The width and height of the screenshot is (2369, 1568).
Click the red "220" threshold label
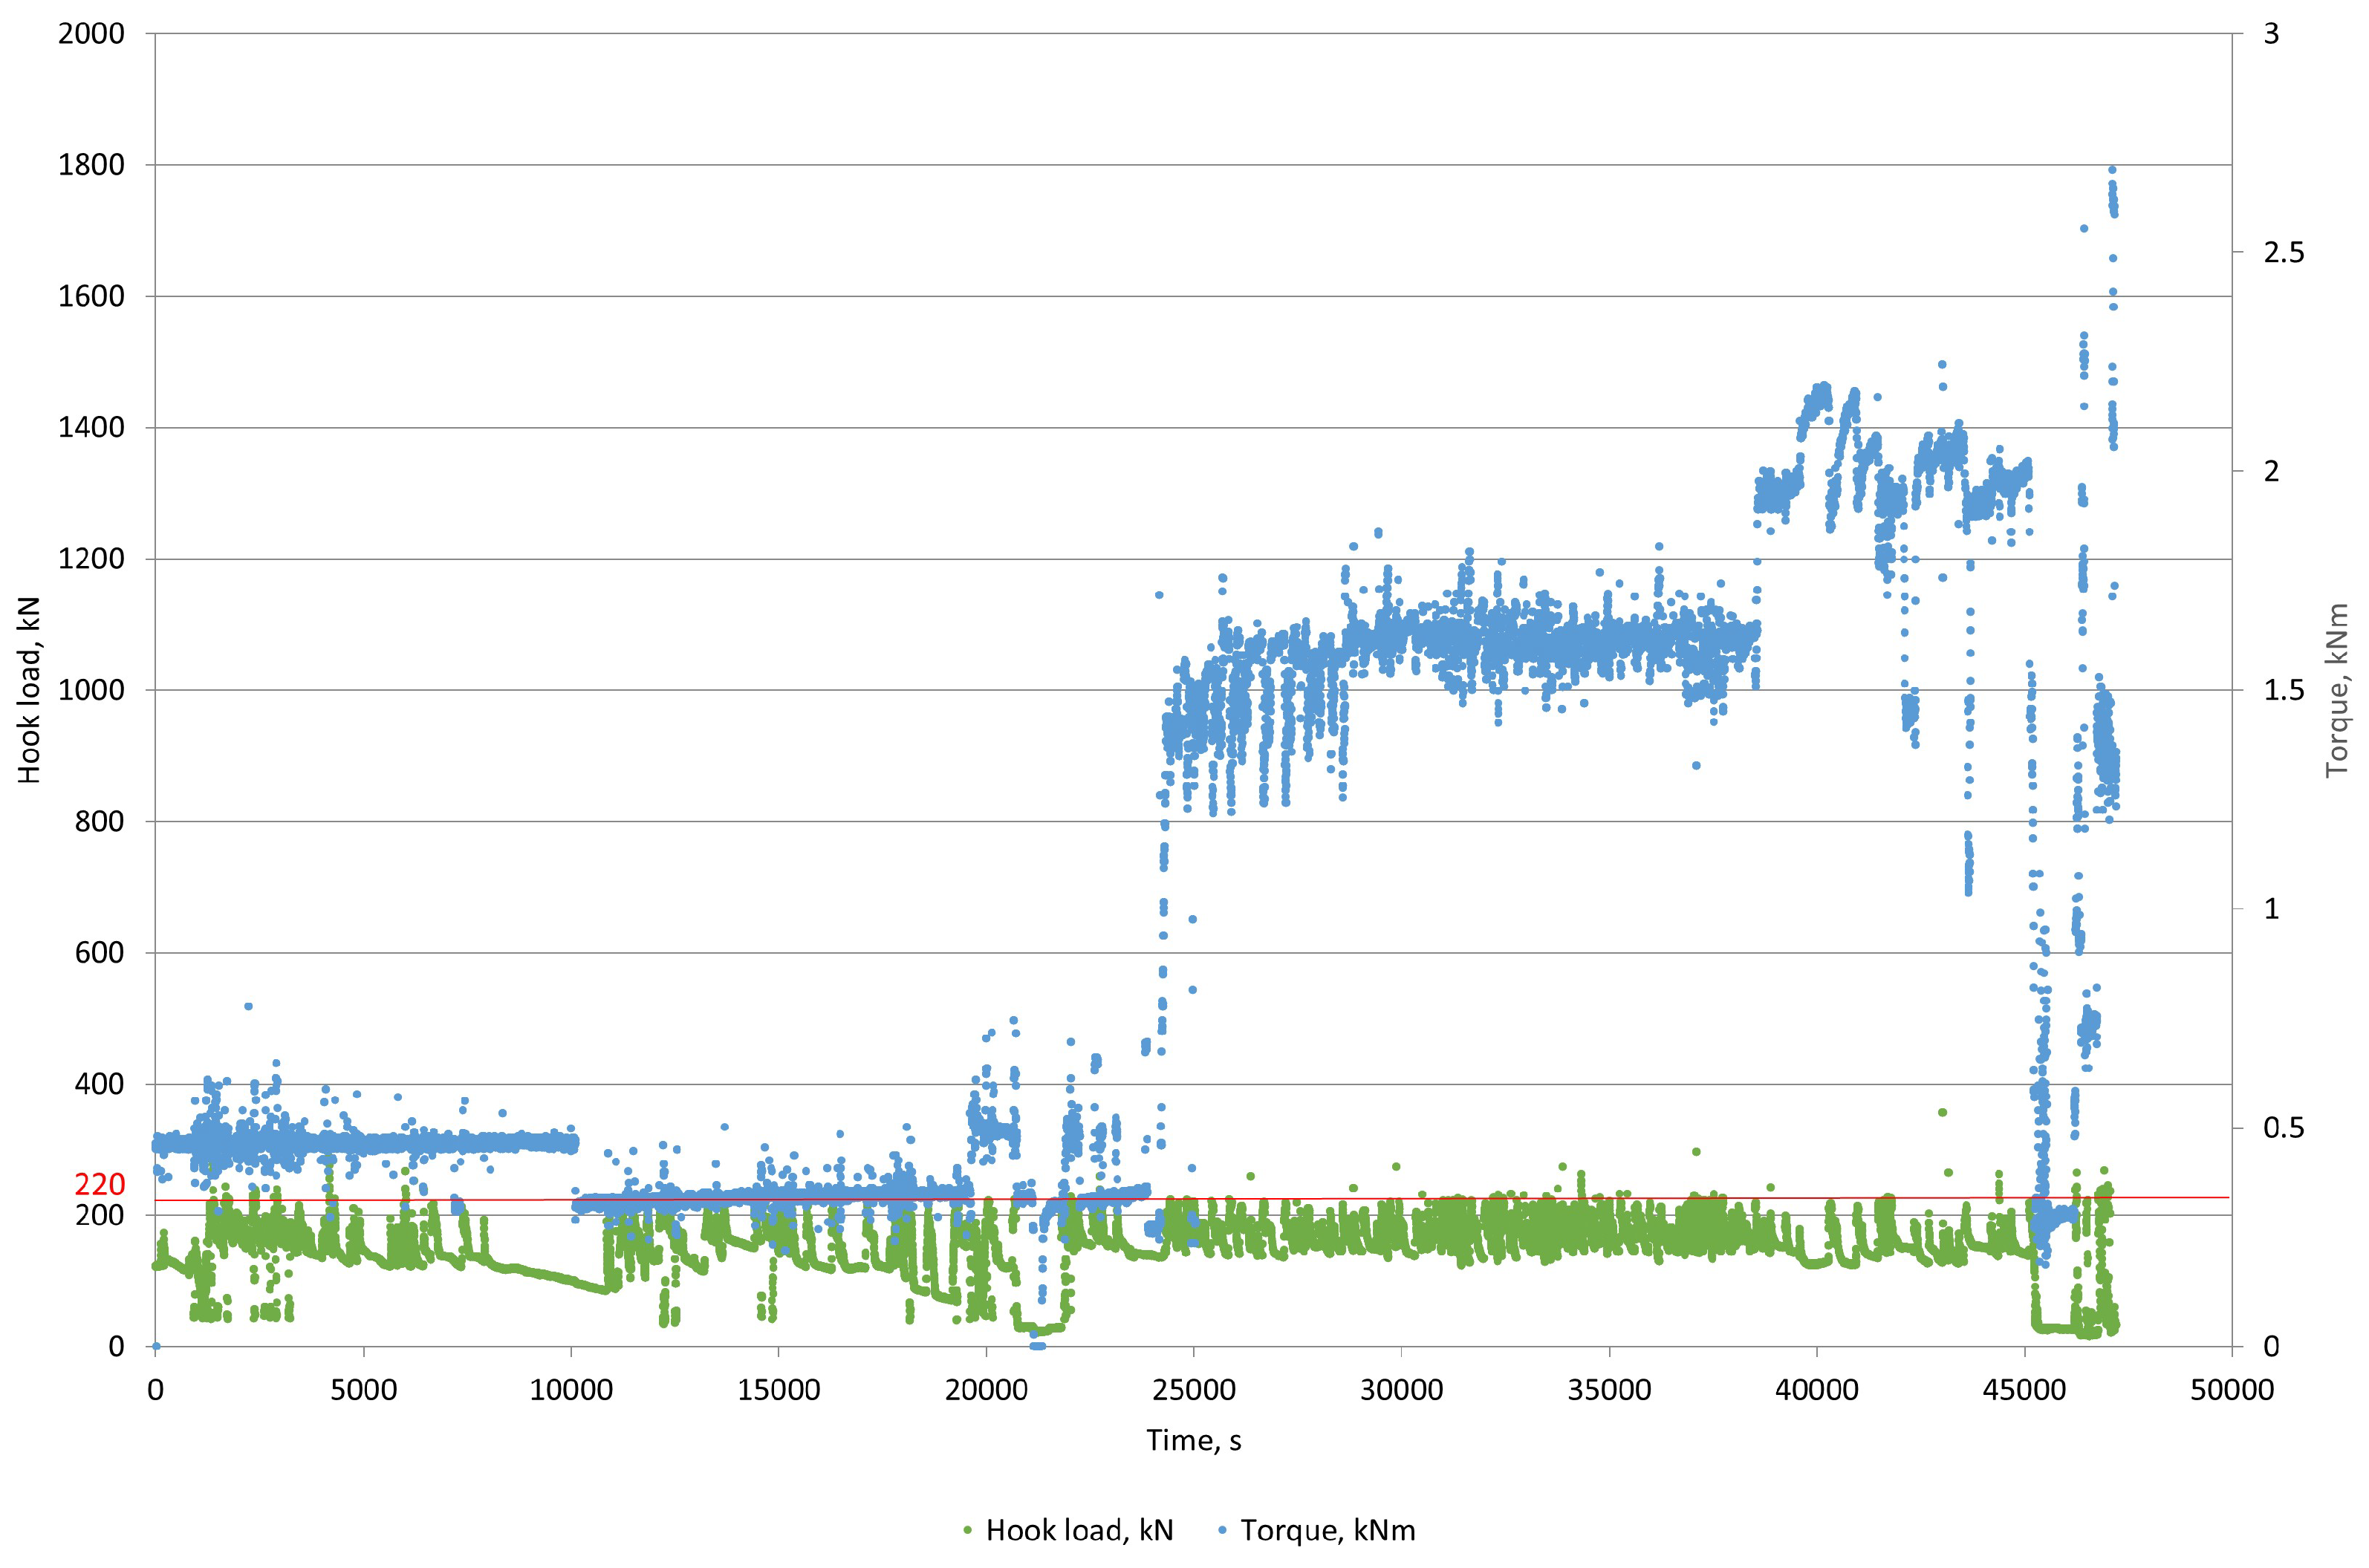coord(100,1185)
